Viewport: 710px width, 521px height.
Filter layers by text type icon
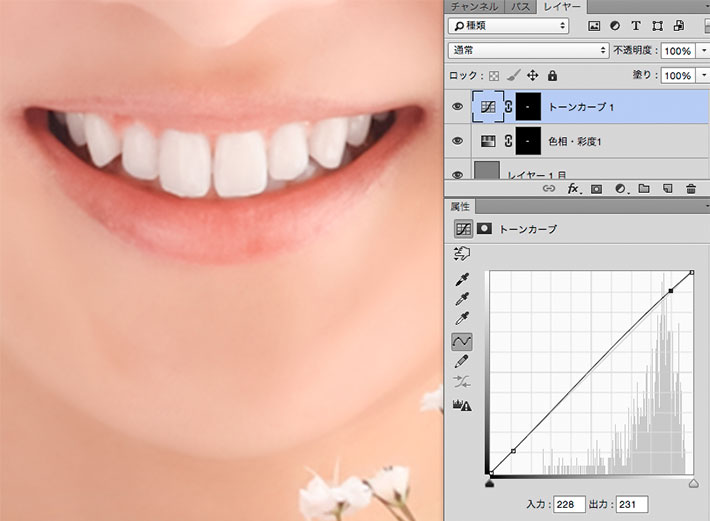click(x=636, y=26)
